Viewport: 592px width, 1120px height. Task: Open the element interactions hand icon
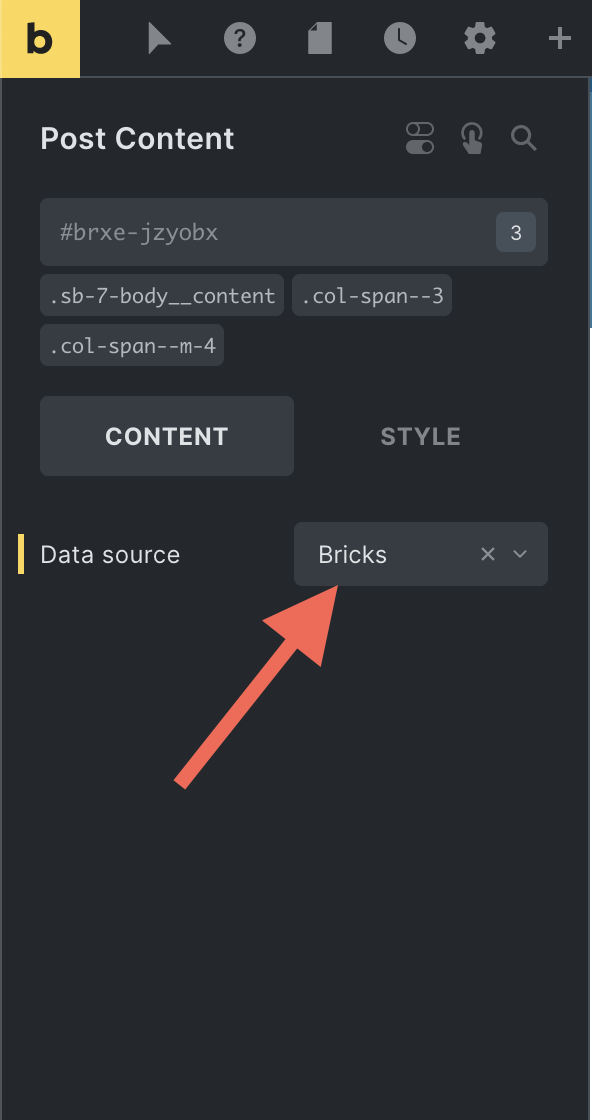tap(472, 138)
